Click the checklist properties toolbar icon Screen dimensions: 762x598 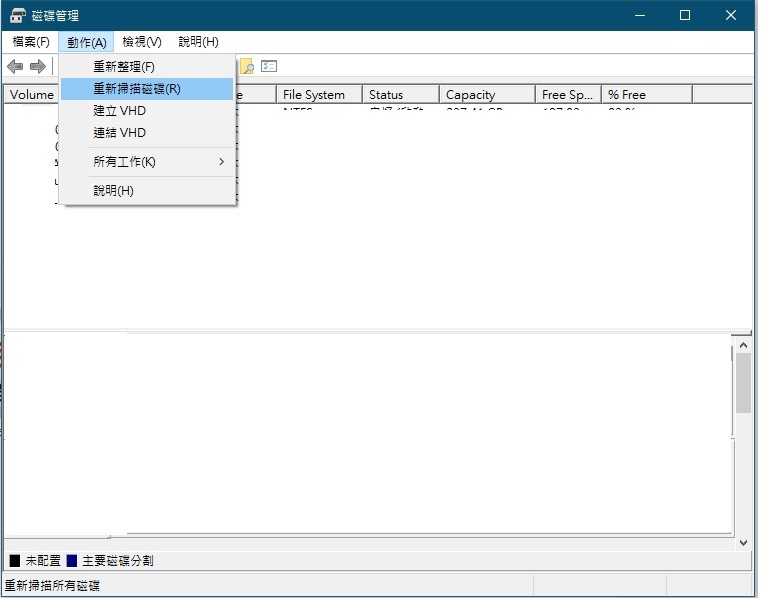[x=269, y=66]
